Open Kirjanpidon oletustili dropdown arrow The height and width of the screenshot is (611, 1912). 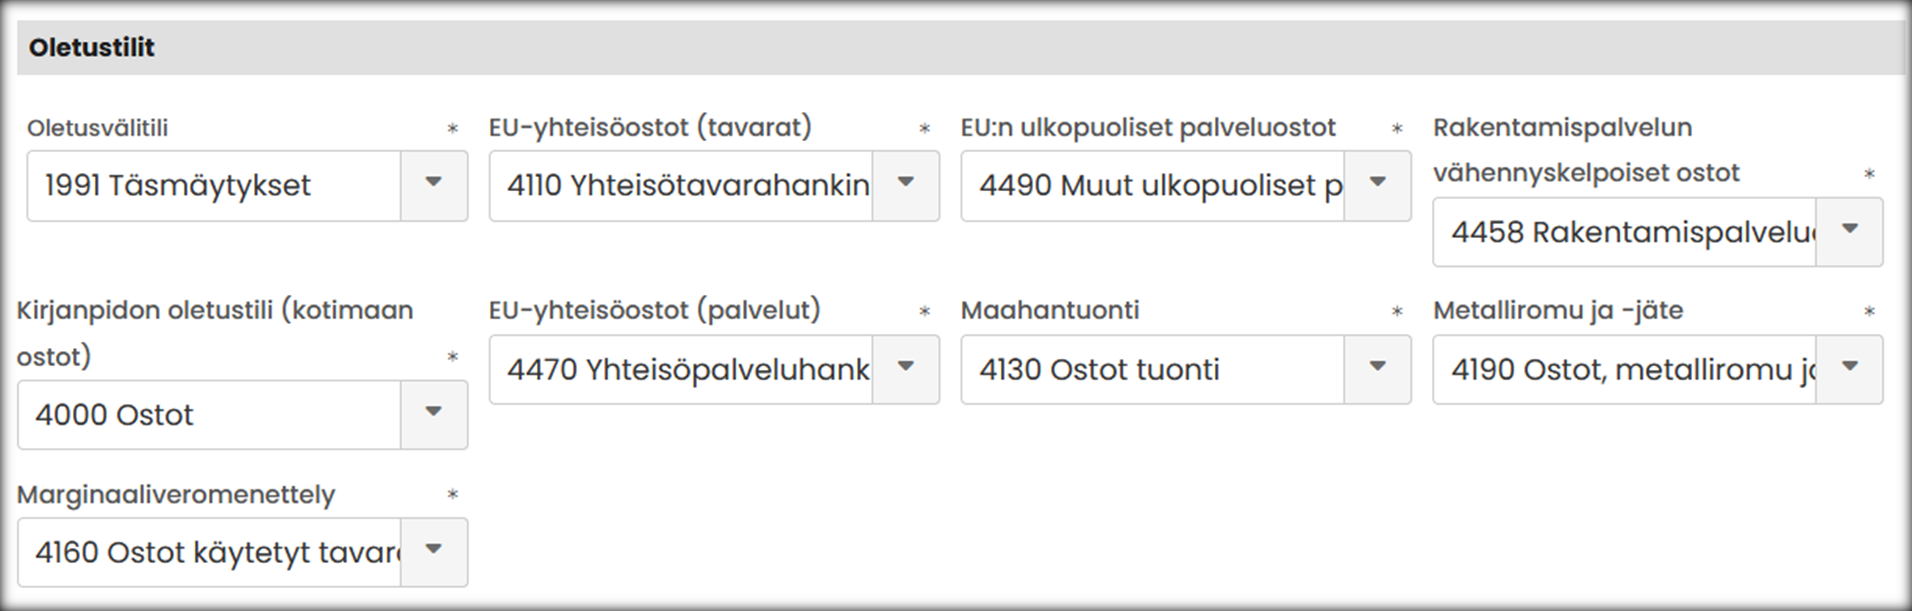click(433, 414)
